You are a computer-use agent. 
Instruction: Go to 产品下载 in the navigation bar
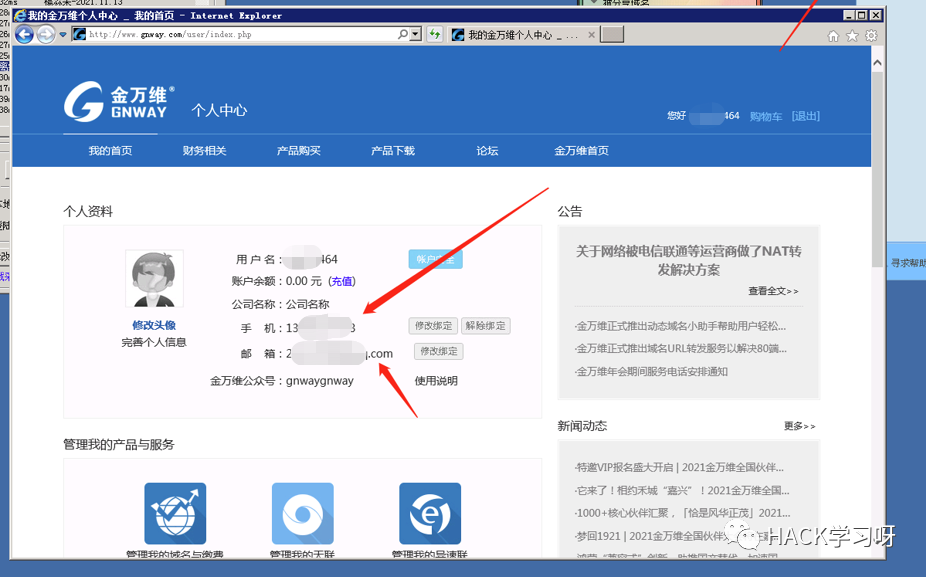pos(393,151)
